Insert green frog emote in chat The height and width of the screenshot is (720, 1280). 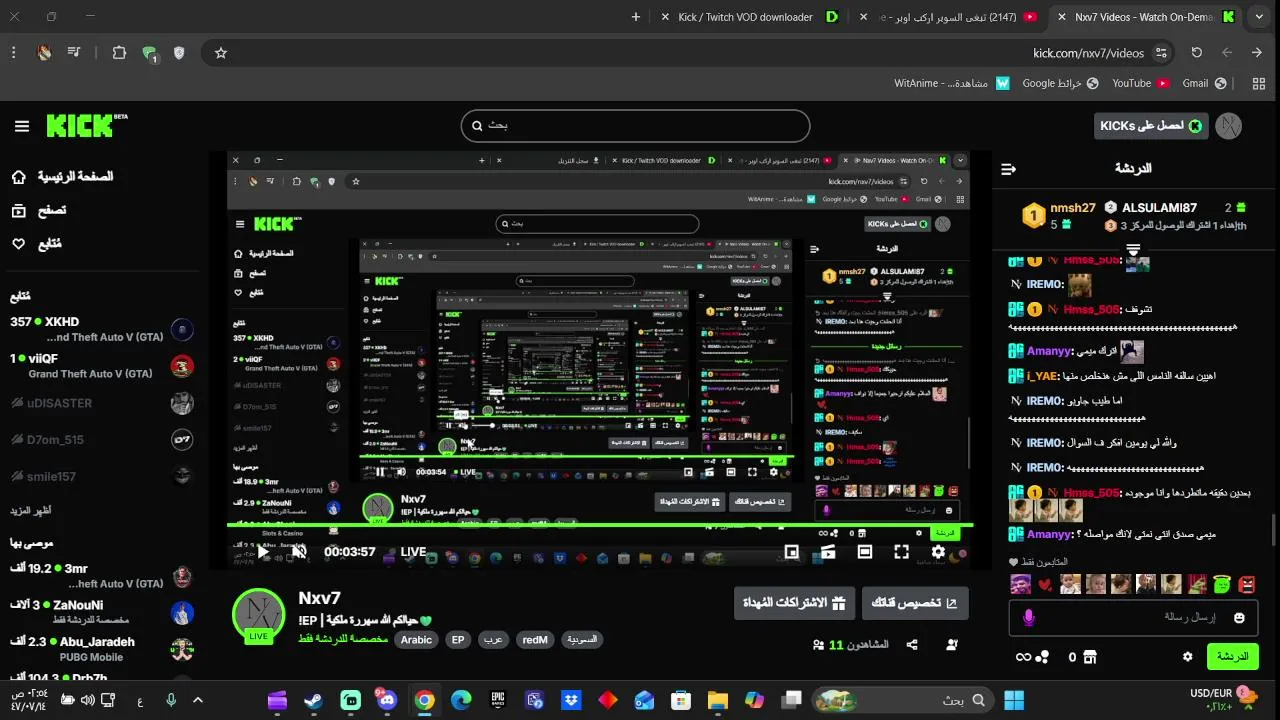pyautogui.click(x=1222, y=584)
